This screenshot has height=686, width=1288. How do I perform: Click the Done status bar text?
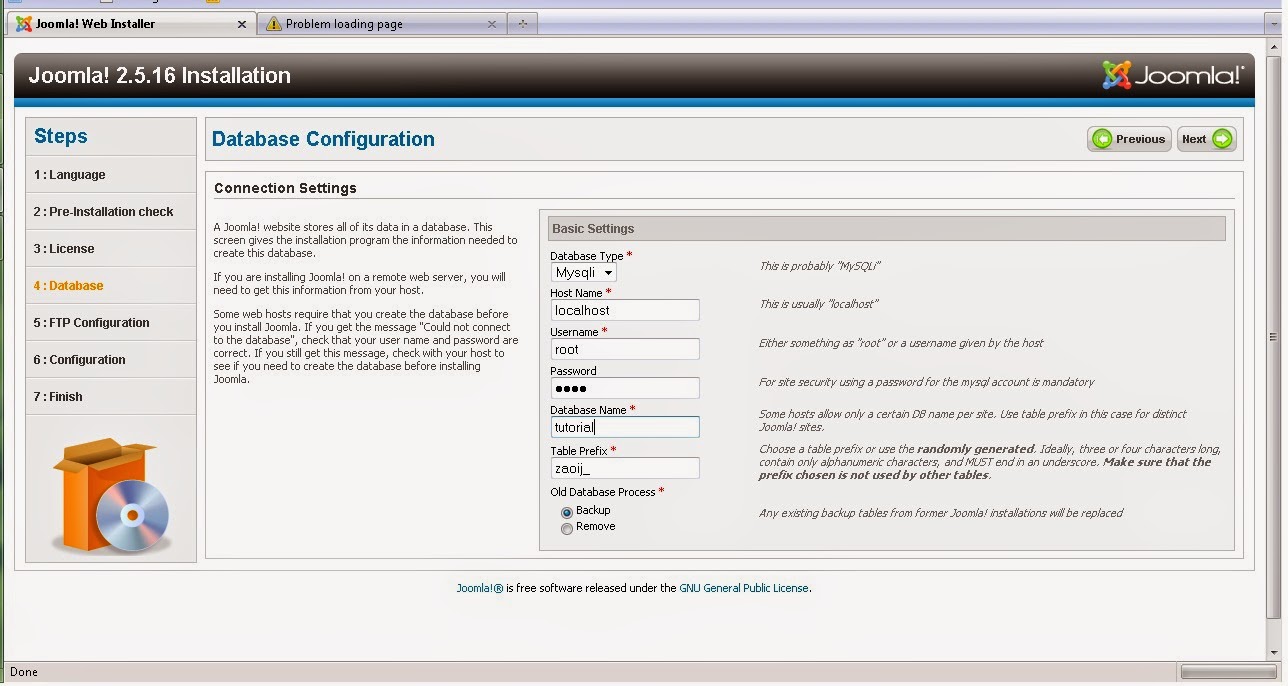pos(23,672)
